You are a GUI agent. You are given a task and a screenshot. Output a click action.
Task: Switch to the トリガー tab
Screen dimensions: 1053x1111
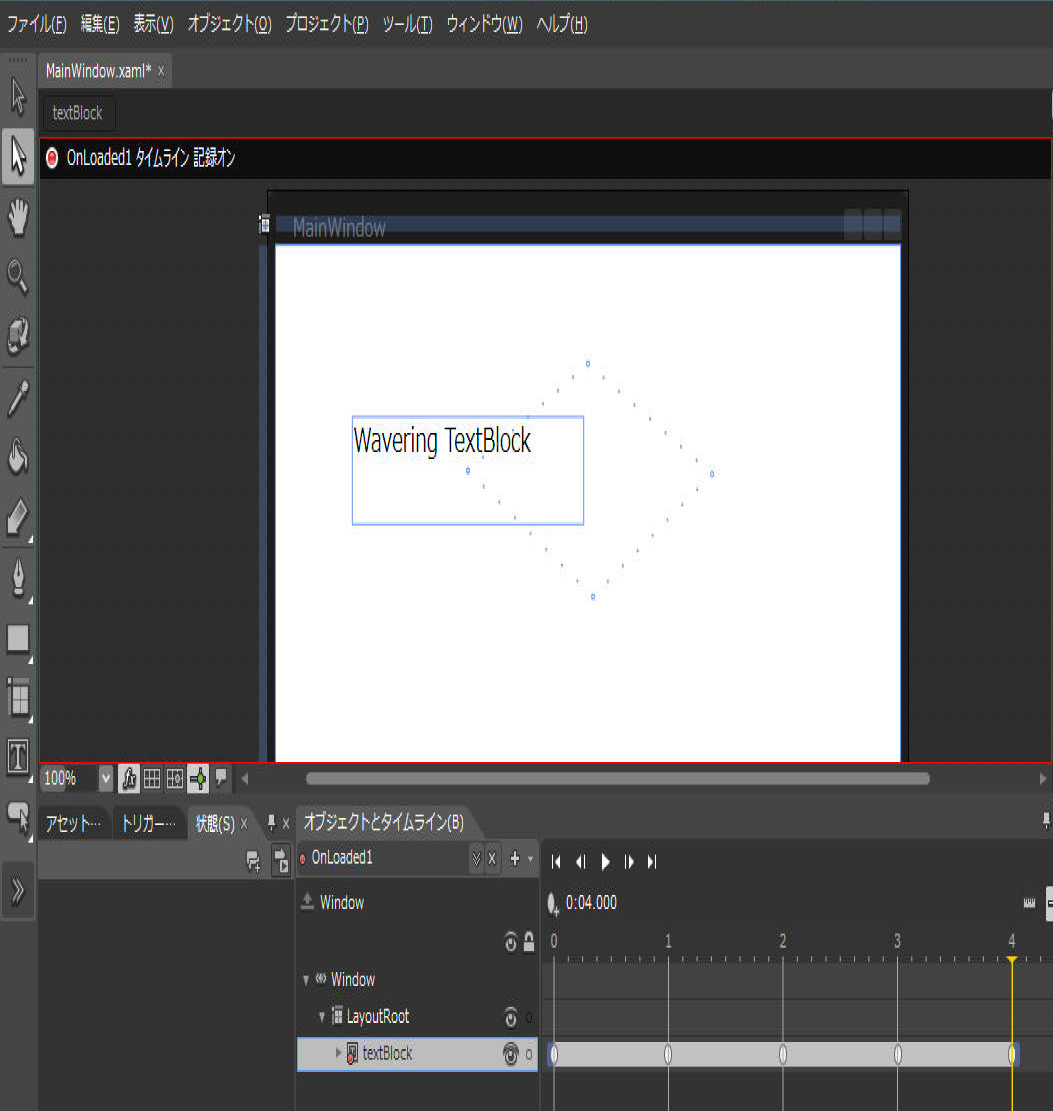pyautogui.click(x=148, y=824)
